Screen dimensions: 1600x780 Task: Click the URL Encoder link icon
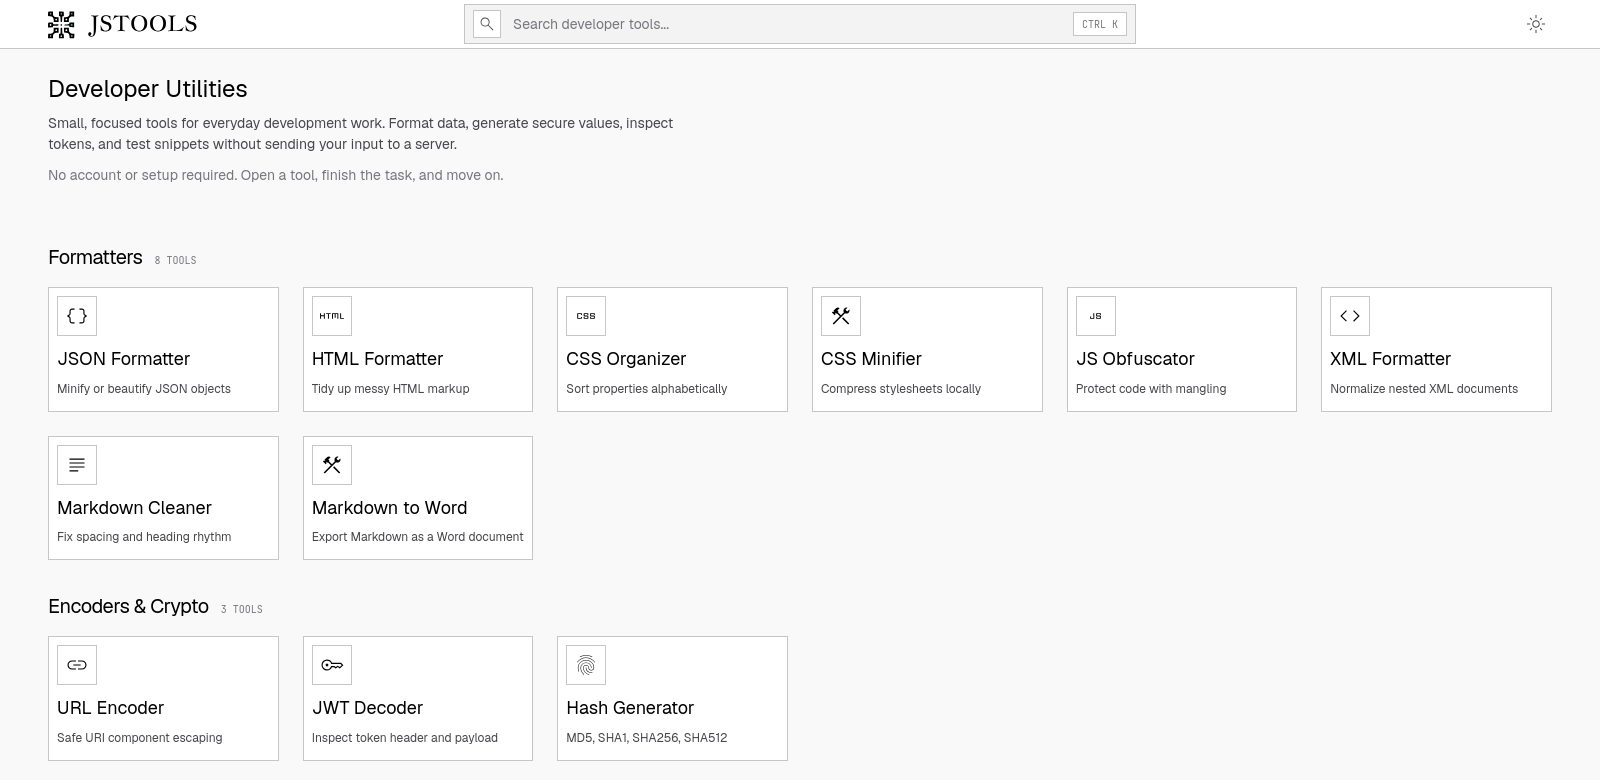[x=77, y=665]
